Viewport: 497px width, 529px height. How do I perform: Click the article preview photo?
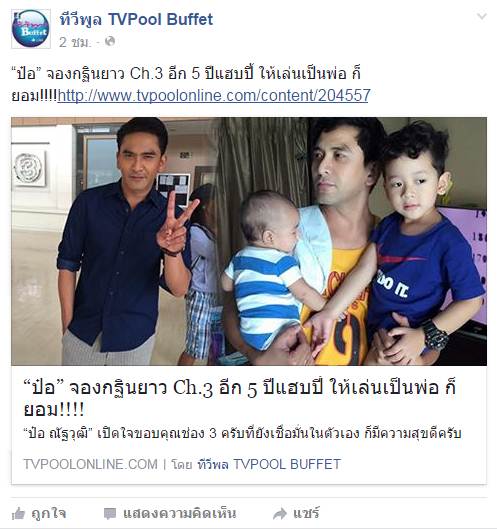click(249, 241)
